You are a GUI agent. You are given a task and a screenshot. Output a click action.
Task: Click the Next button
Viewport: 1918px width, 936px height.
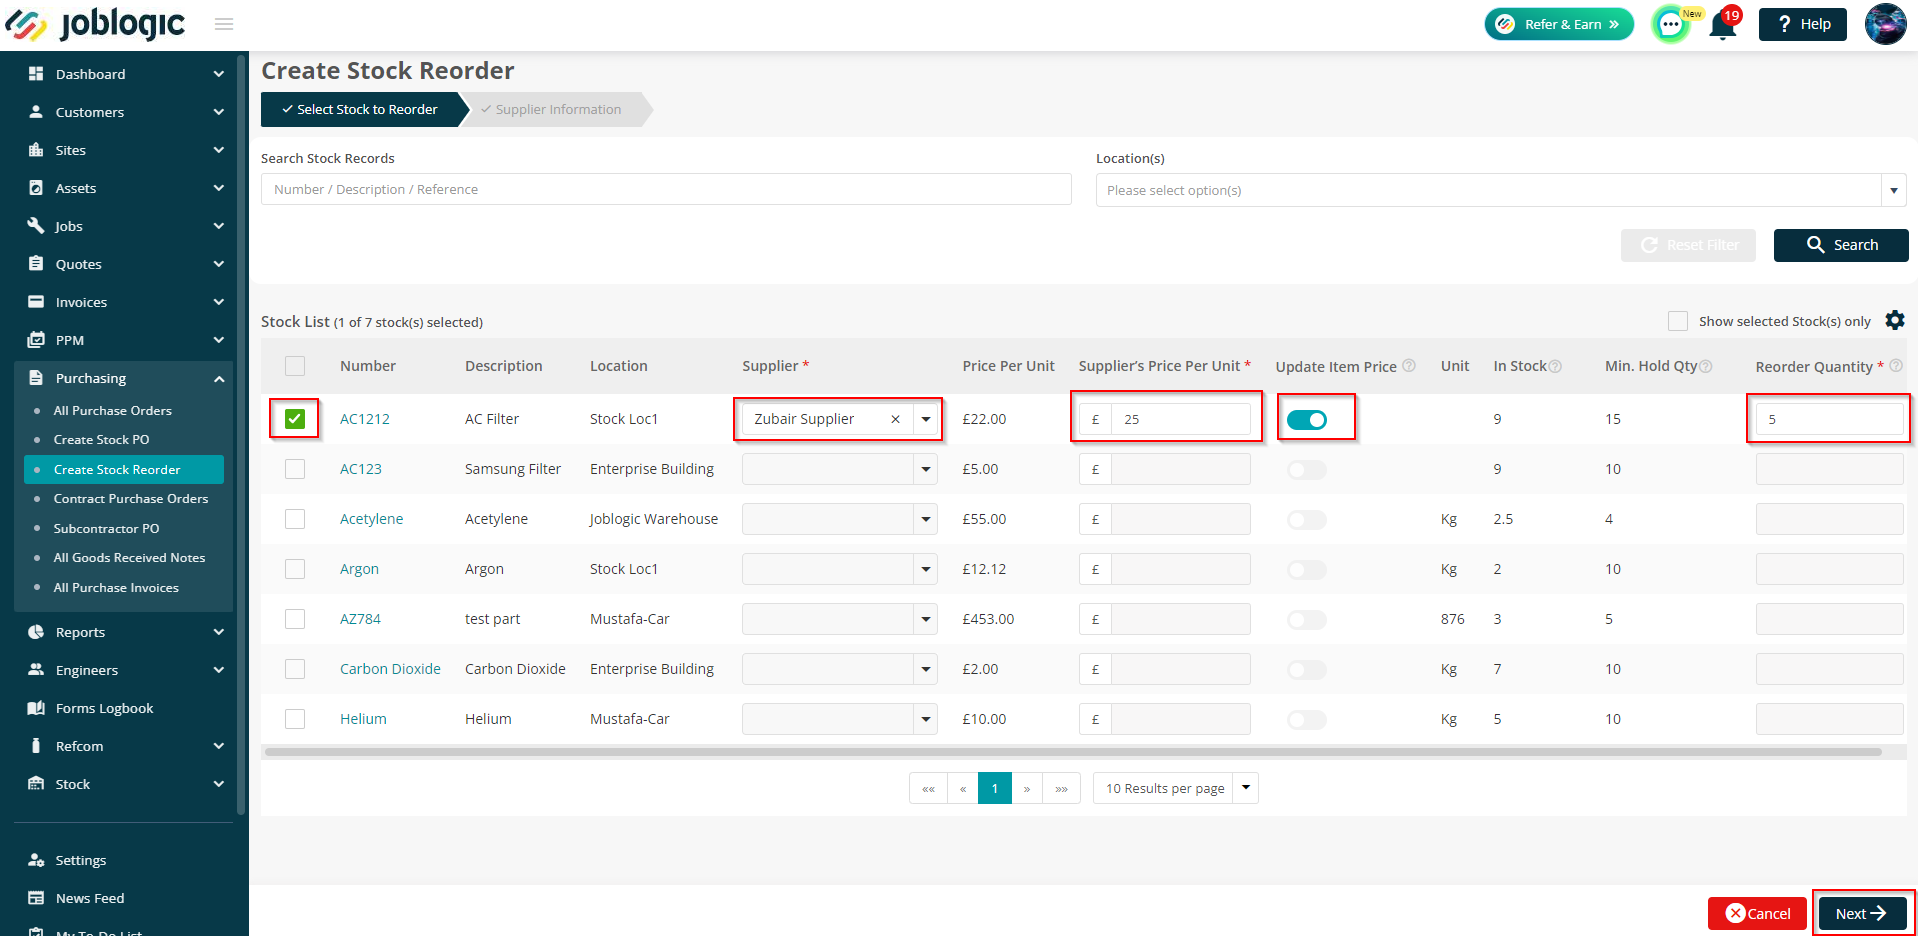pos(1861,913)
